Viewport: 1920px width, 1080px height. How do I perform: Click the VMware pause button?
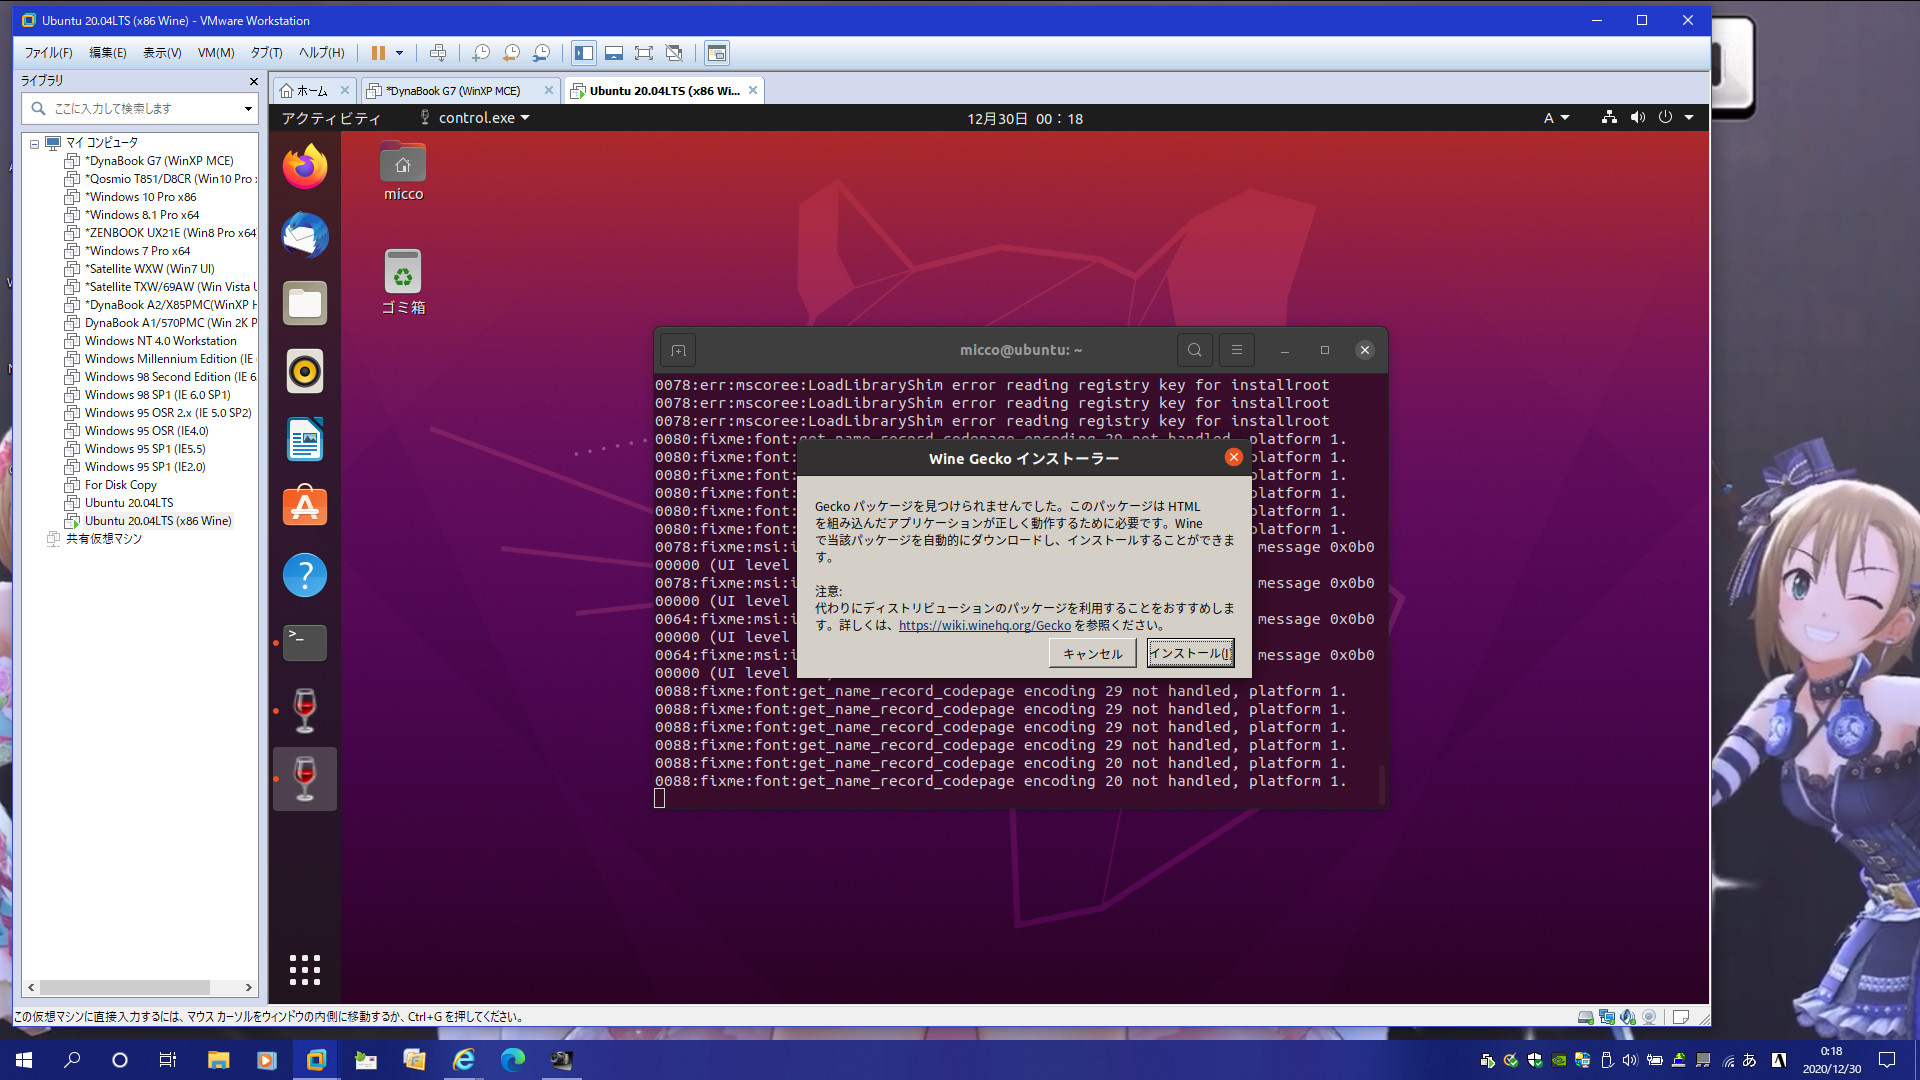378,53
